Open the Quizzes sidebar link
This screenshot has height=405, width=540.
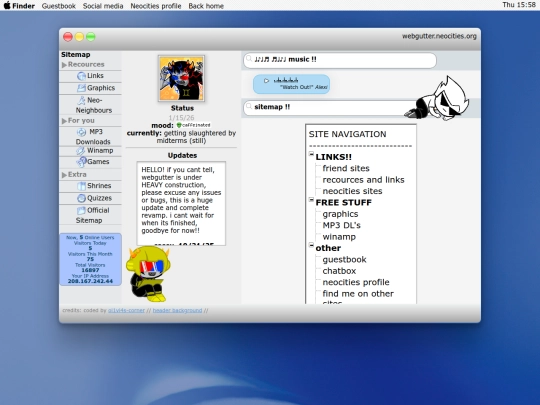click(99, 198)
